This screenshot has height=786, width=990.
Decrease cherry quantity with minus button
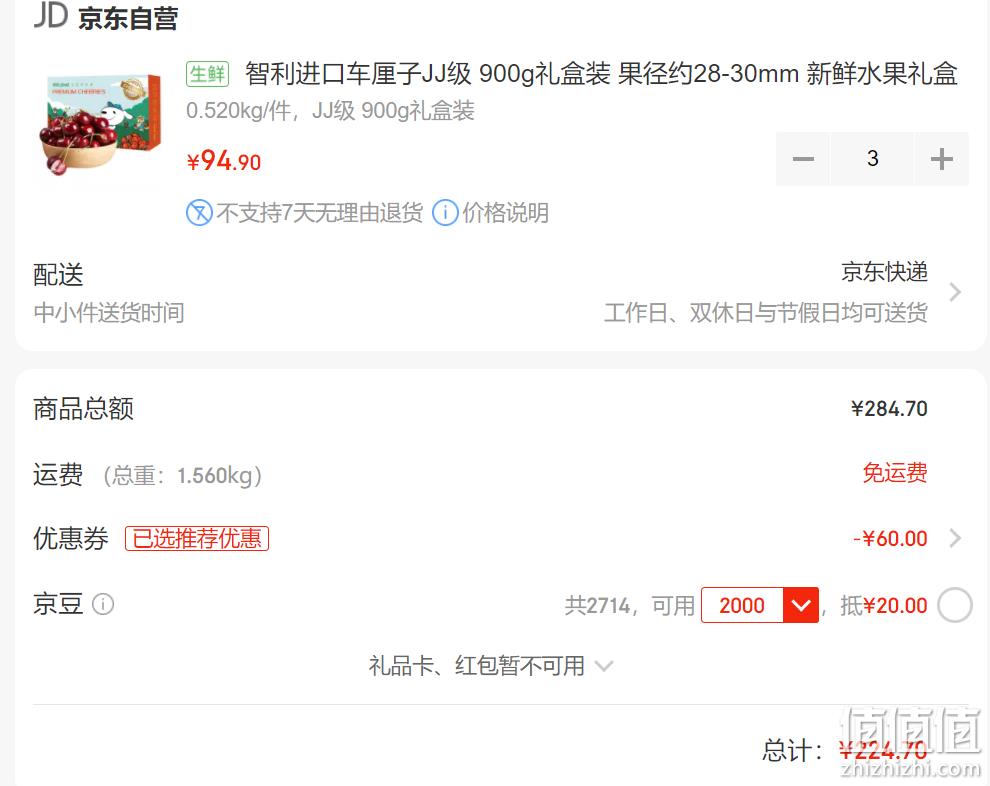tap(802, 159)
